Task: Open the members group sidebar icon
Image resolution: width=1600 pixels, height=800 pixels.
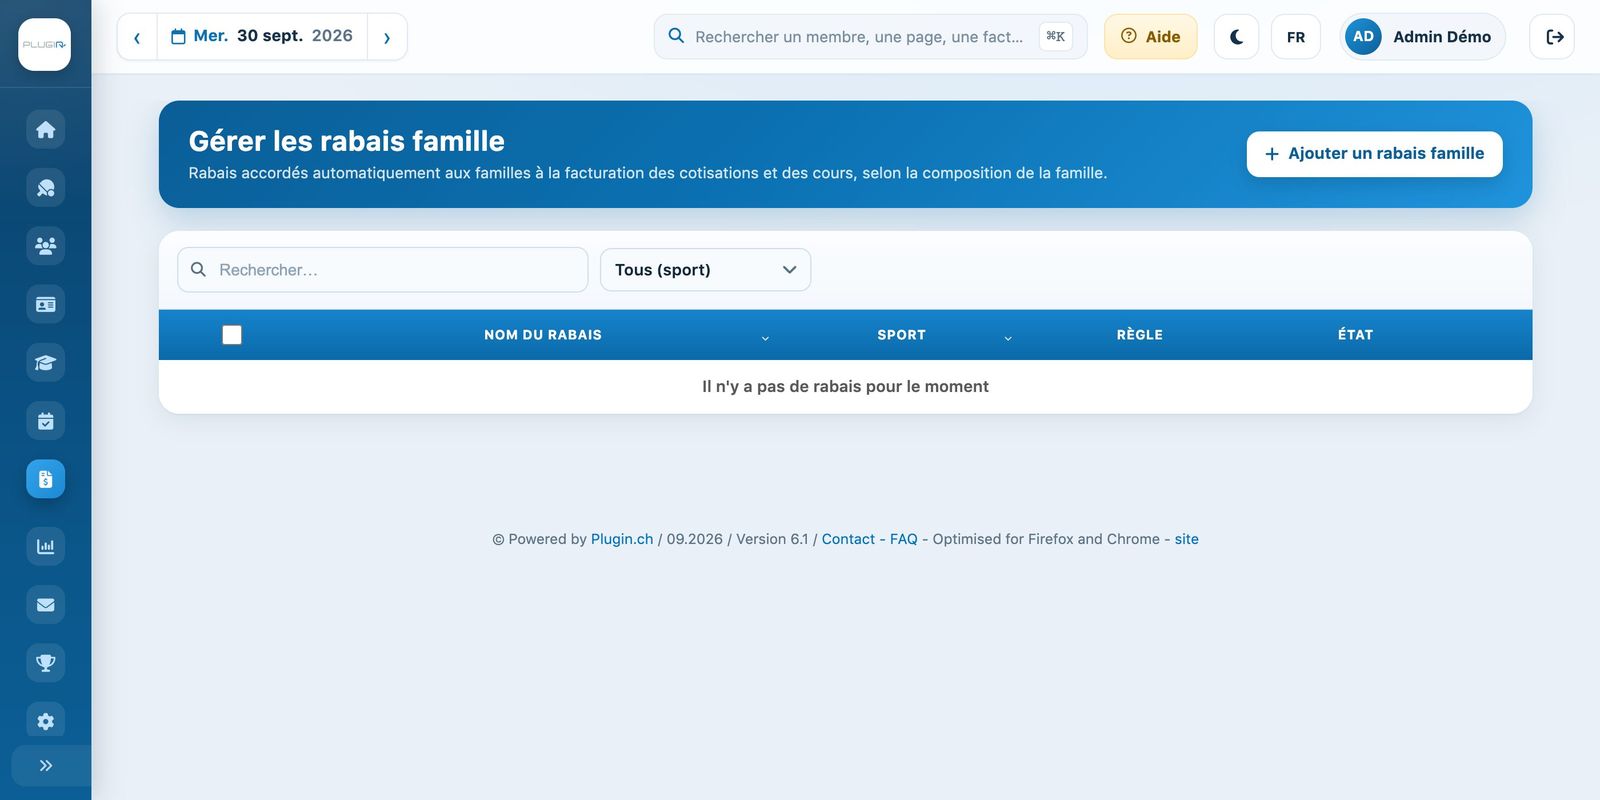Action: point(46,246)
